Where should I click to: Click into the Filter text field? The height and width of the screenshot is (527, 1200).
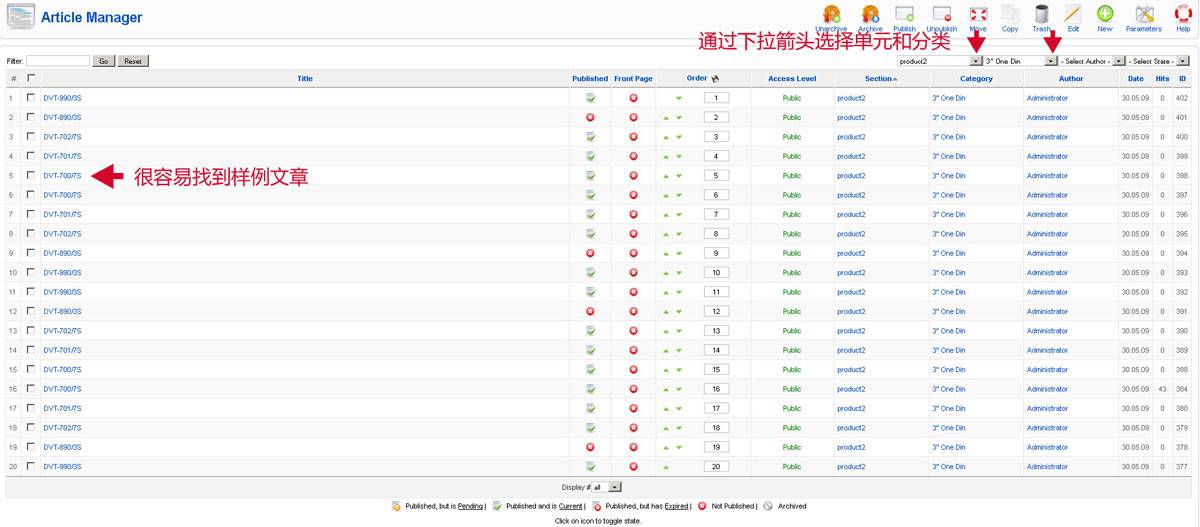58,61
